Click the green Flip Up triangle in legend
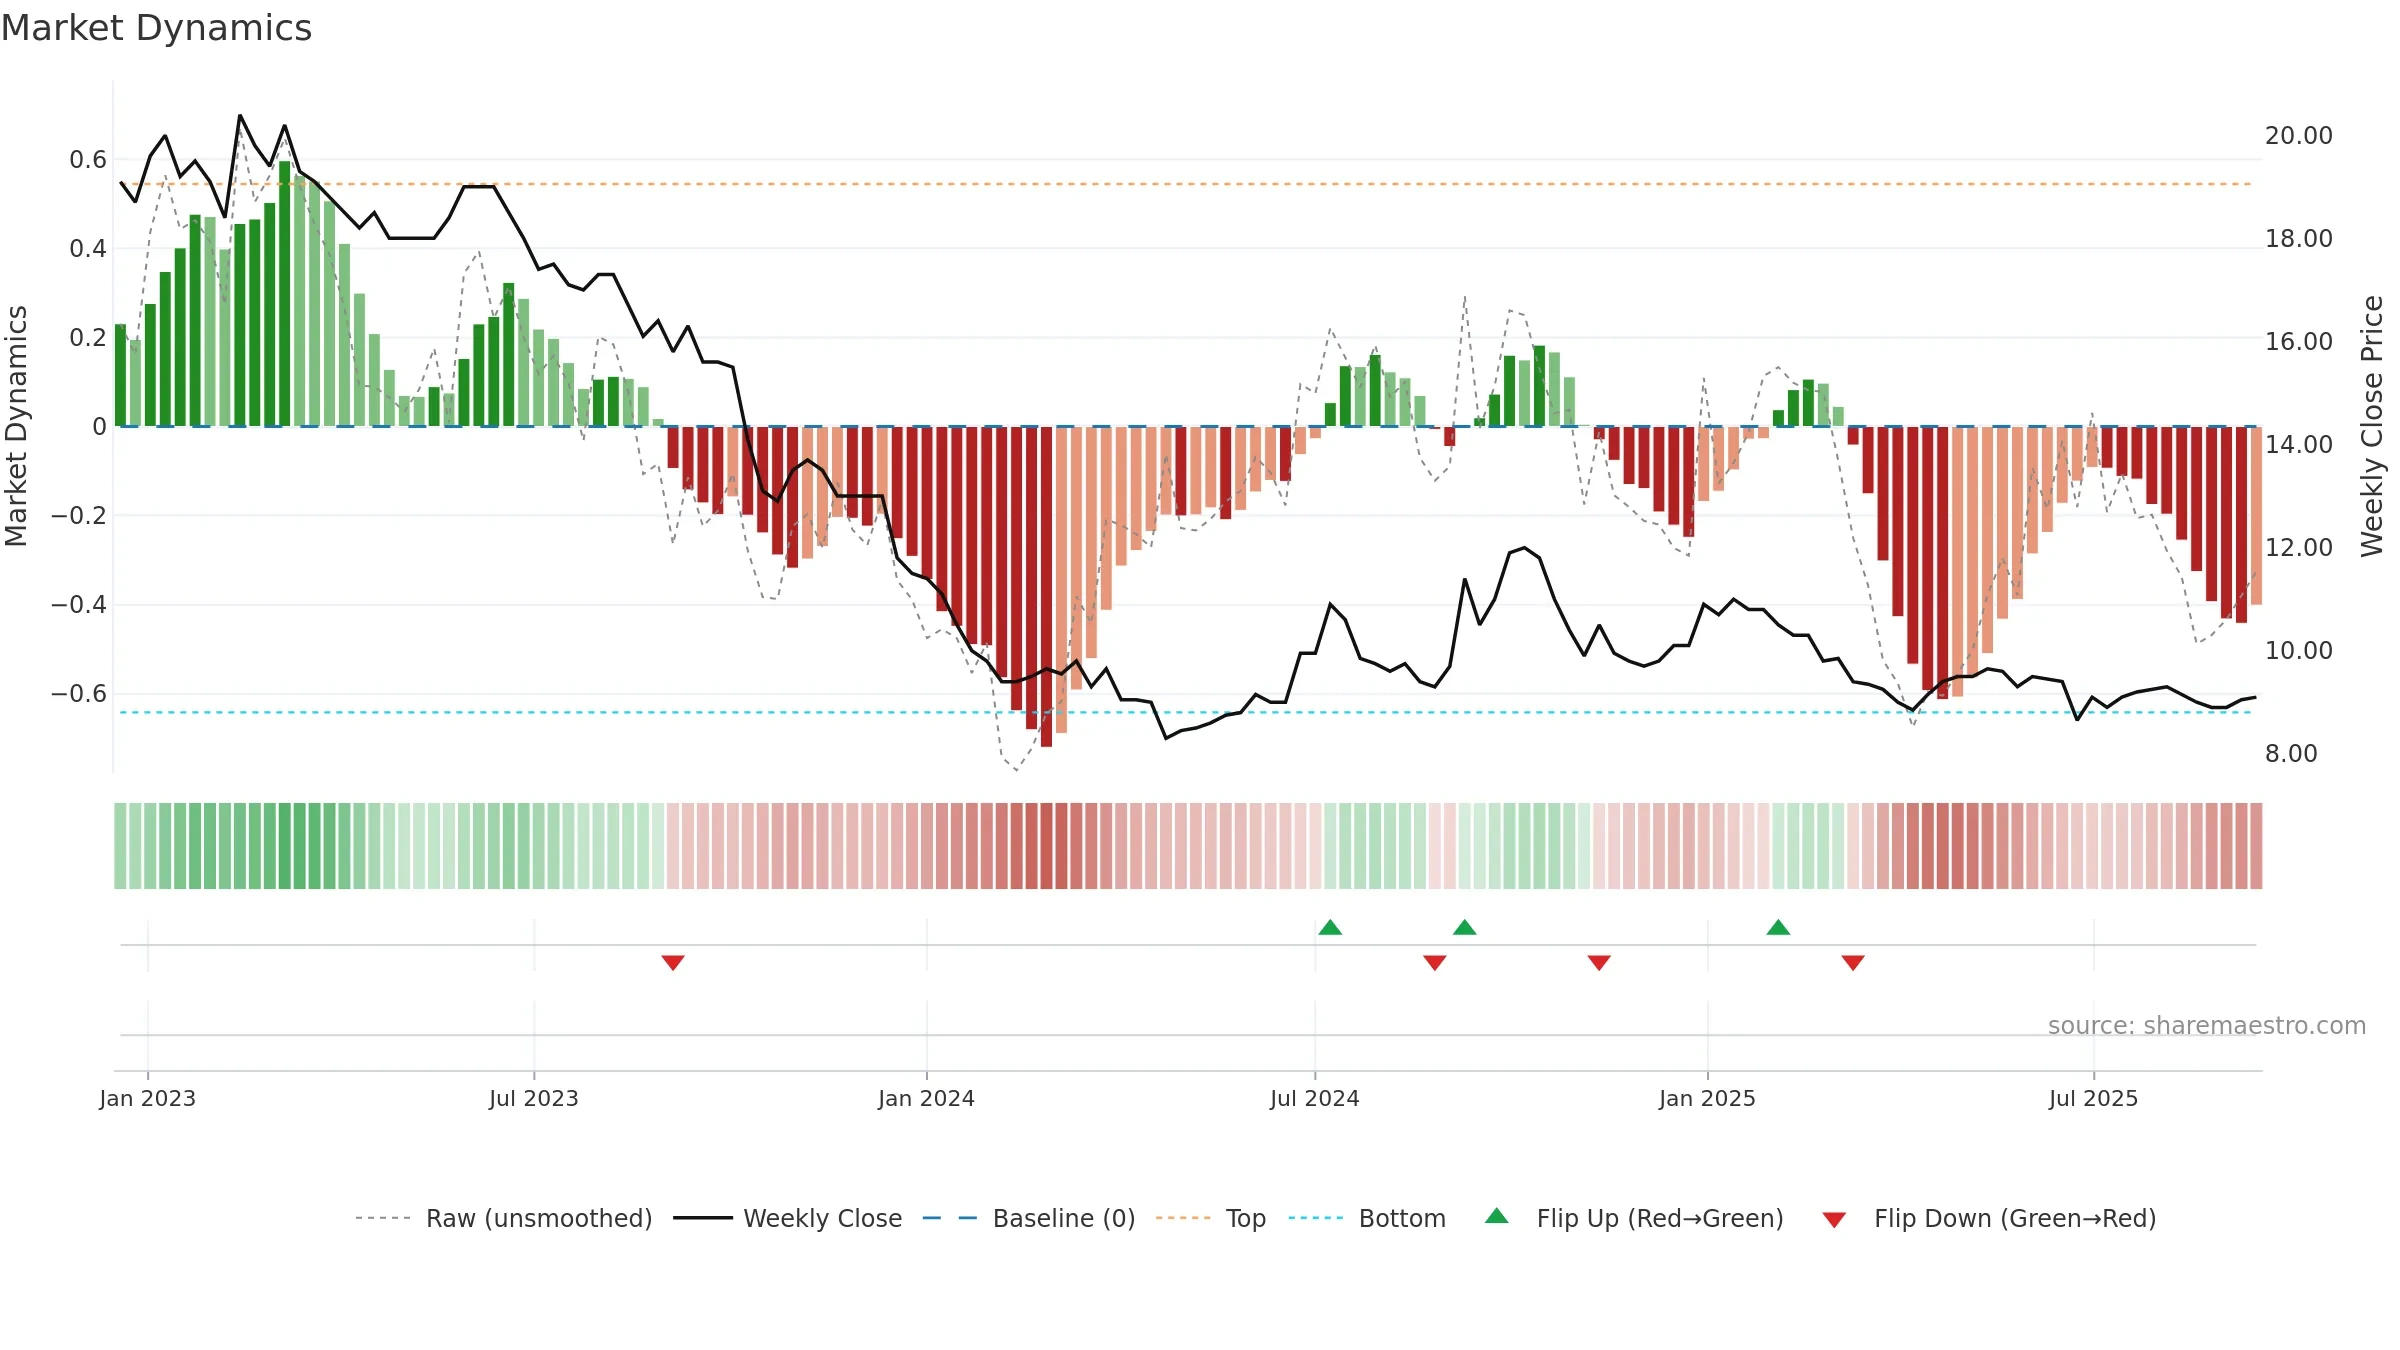Viewport: 2400px width, 1350px height. point(1497,1216)
